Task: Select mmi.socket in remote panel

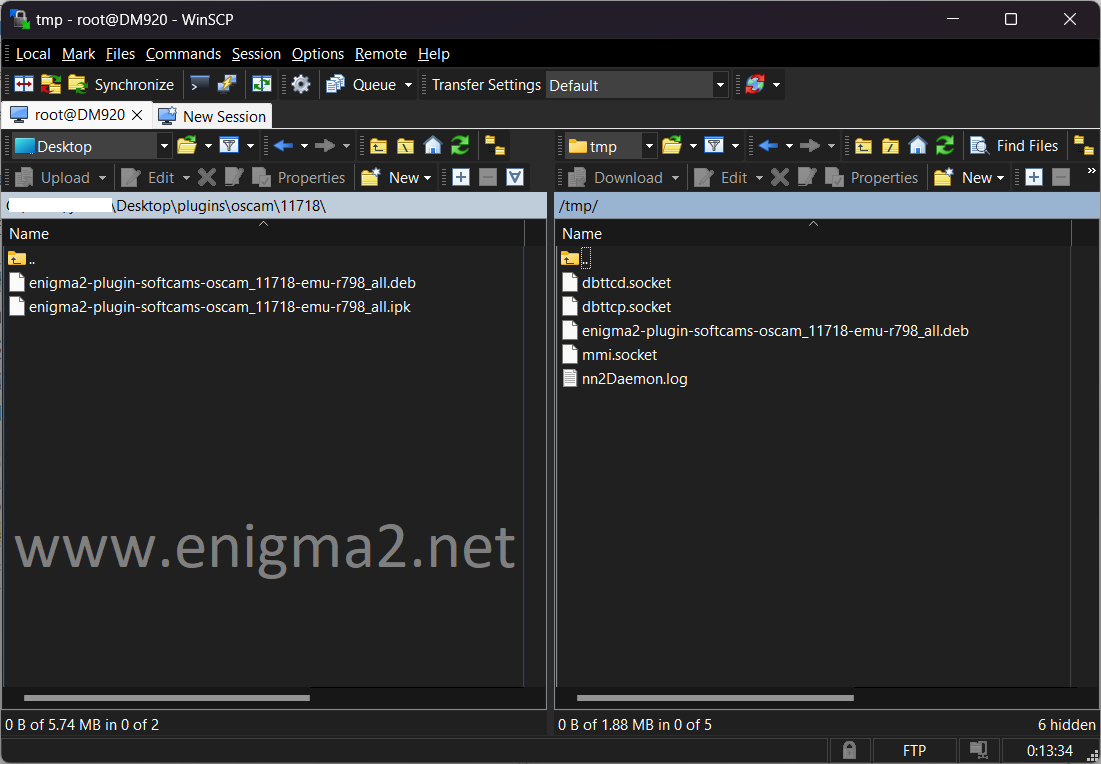Action: 609,355
